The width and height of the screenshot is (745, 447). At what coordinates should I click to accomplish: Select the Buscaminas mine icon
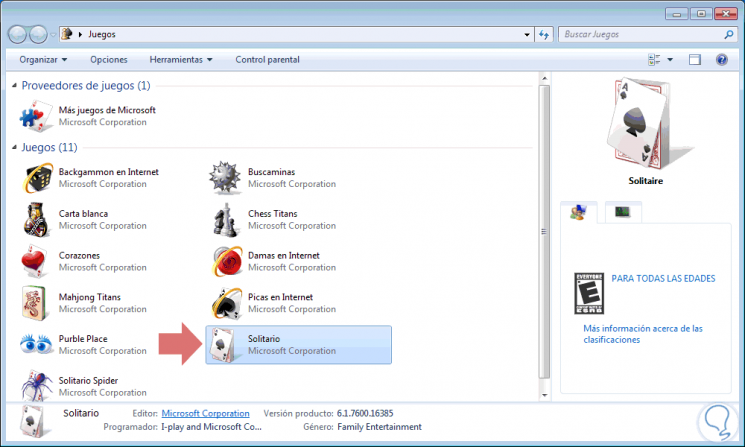pos(225,178)
